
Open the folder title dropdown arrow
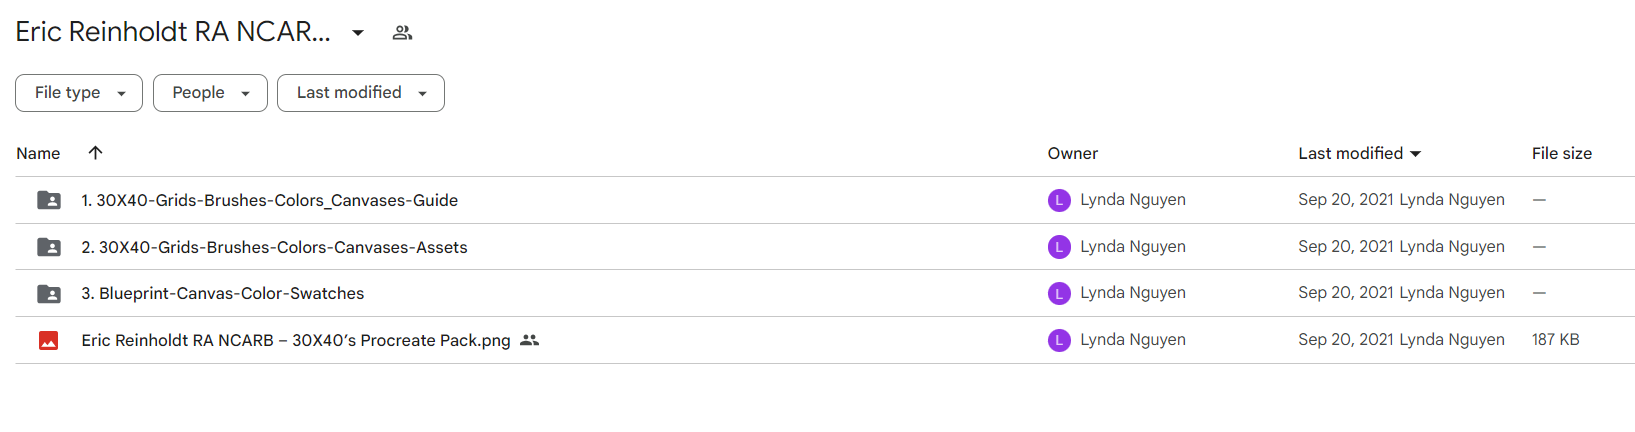358,33
